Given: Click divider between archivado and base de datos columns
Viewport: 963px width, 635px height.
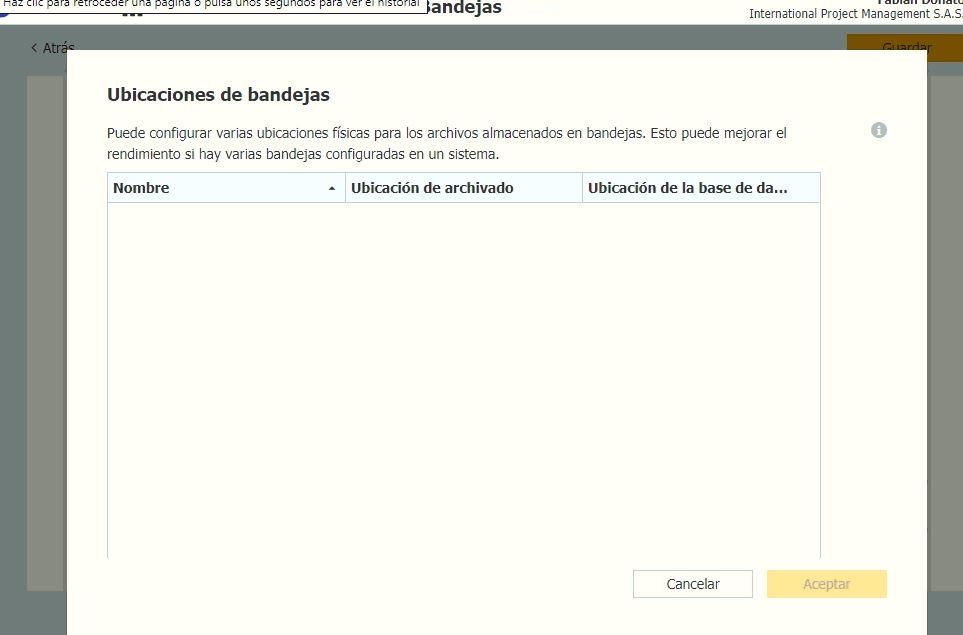Looking at the screenshot, I should [x=582, y=188].
